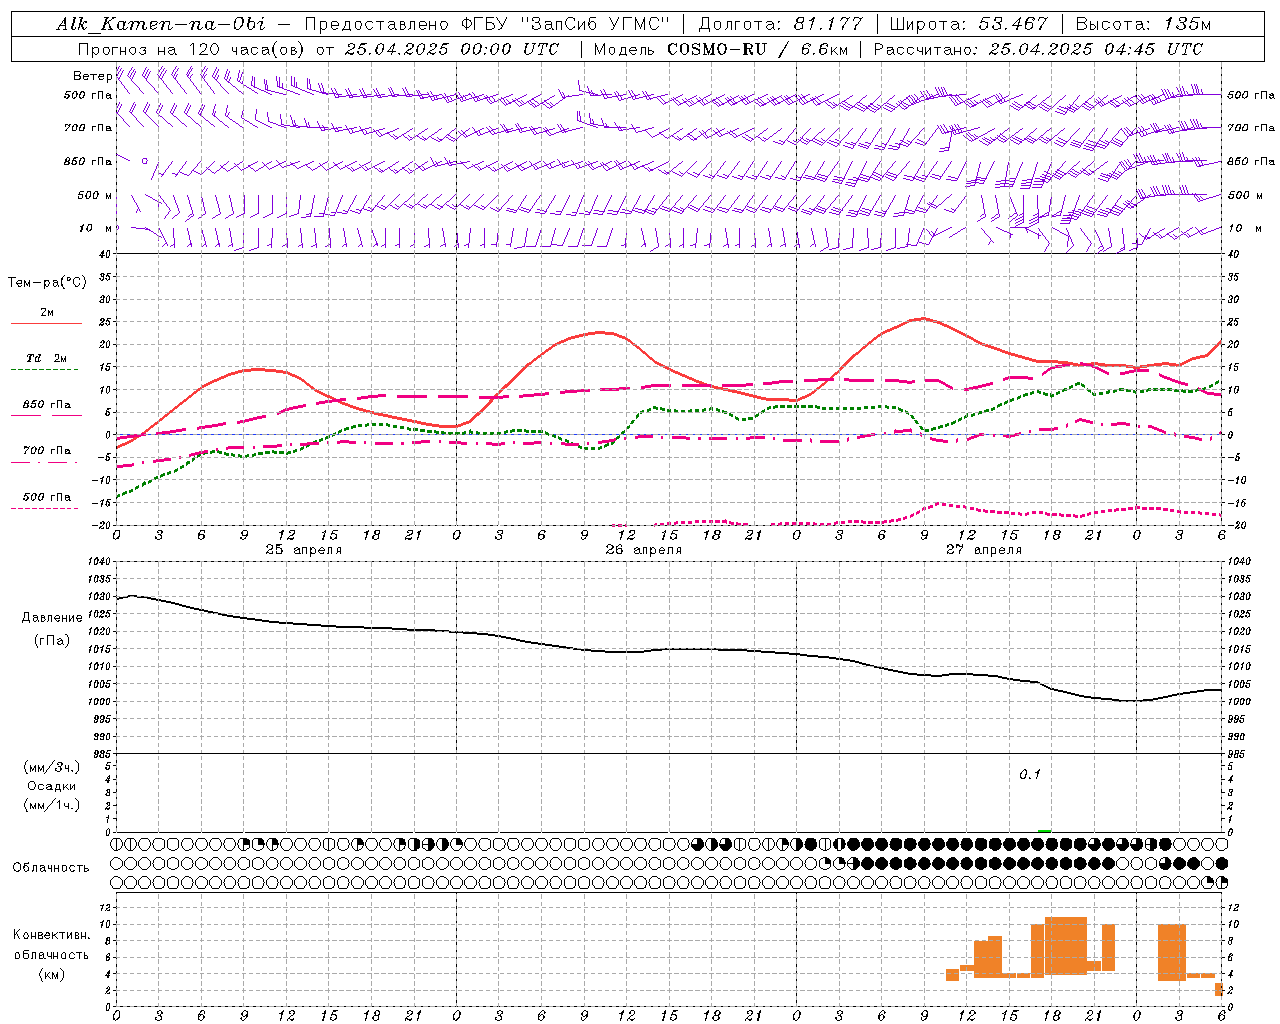Click the (км) unit under convective cloudiness
Image resolution: width=1280 pixels, height=1024 pixels.
(51, 974)
